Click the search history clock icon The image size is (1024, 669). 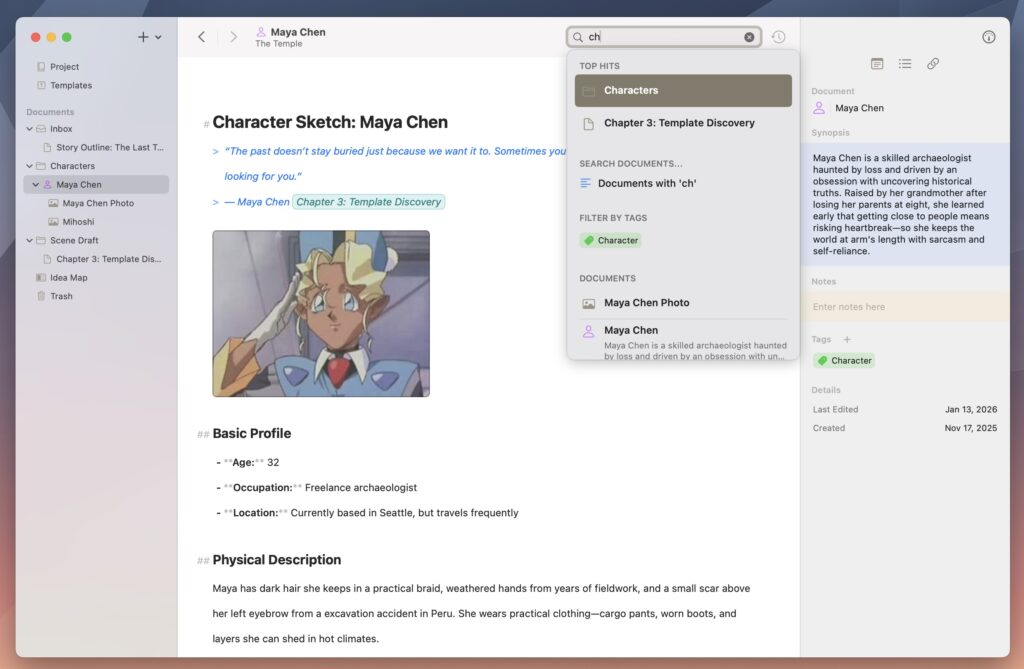click(778, 37)
